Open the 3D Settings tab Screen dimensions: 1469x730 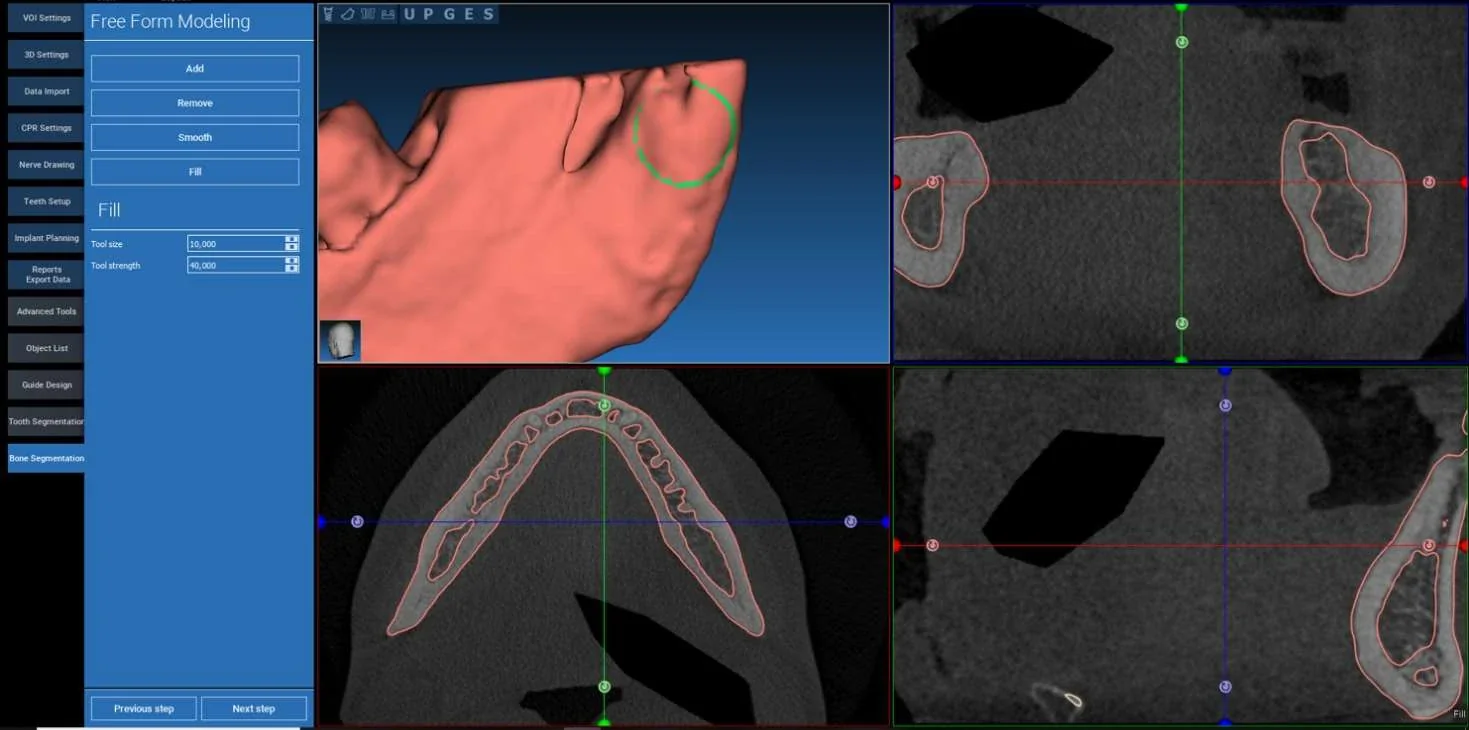coord(46,55)
